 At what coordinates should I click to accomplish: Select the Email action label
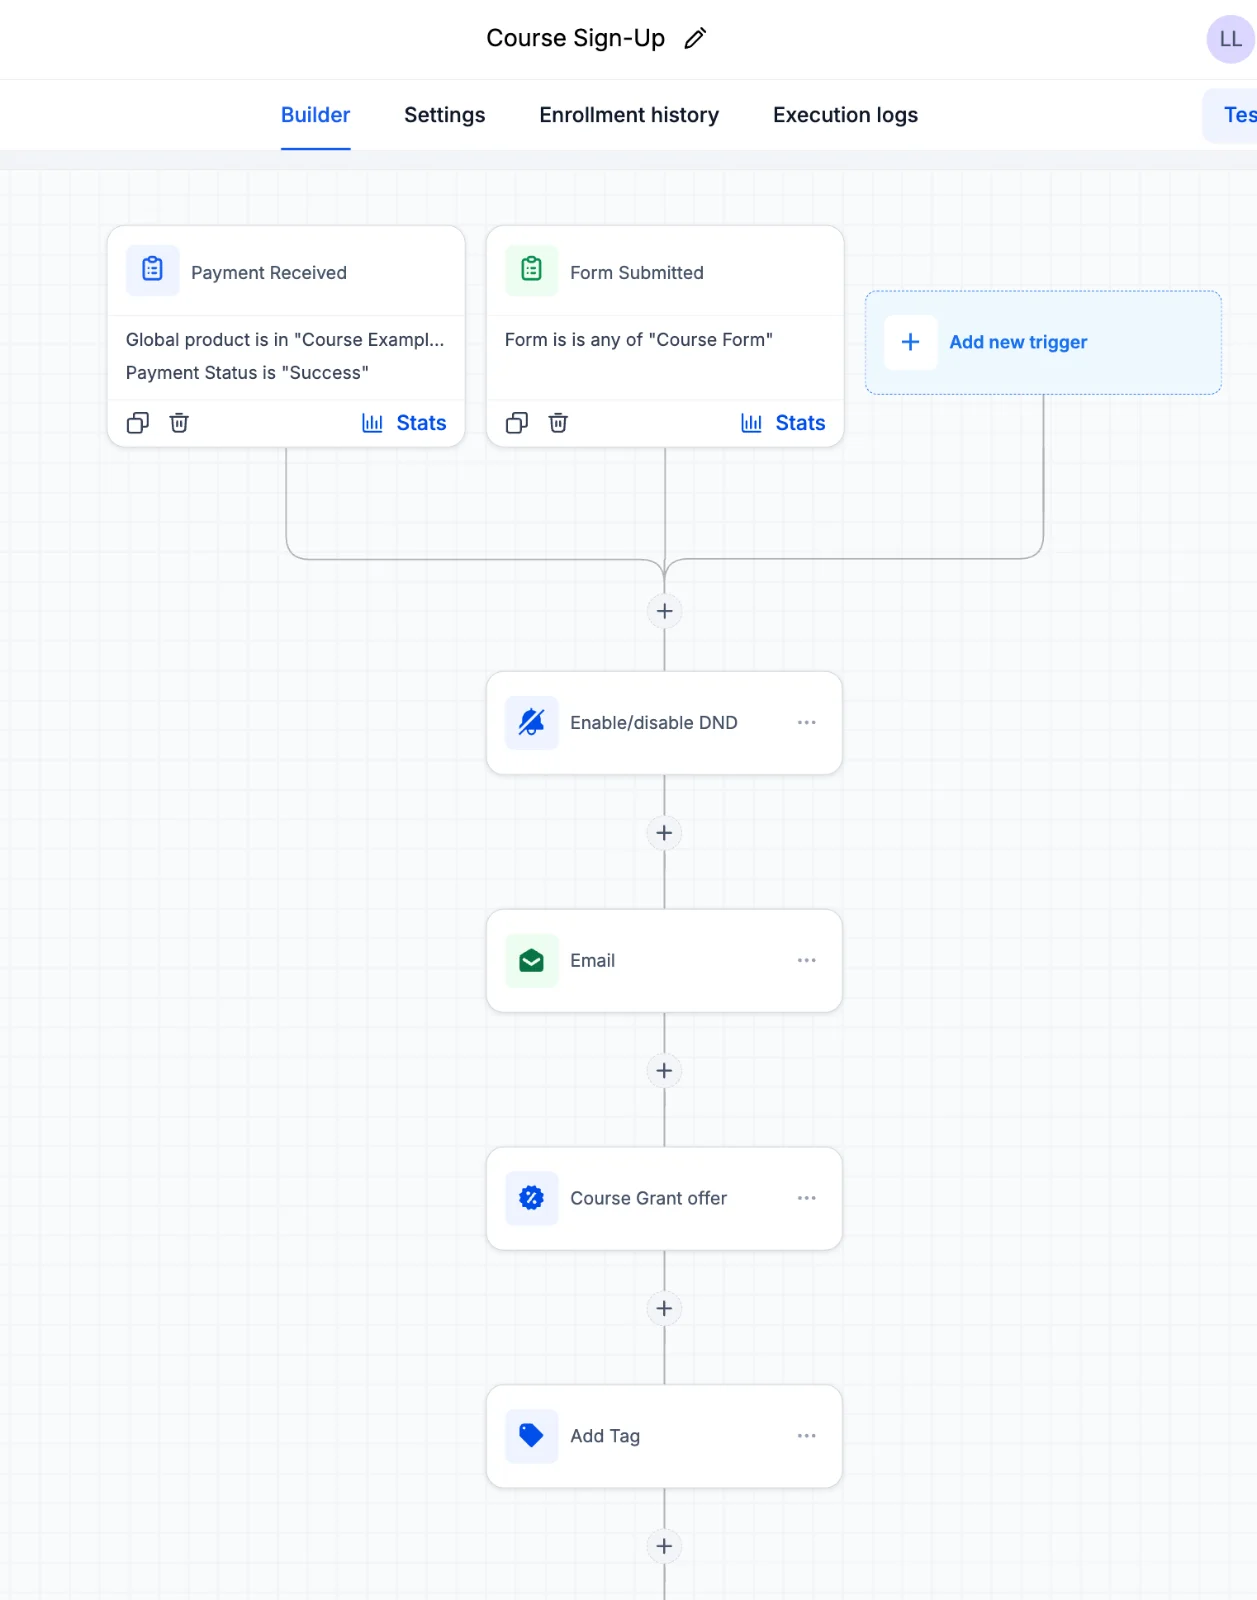(593, 961)
